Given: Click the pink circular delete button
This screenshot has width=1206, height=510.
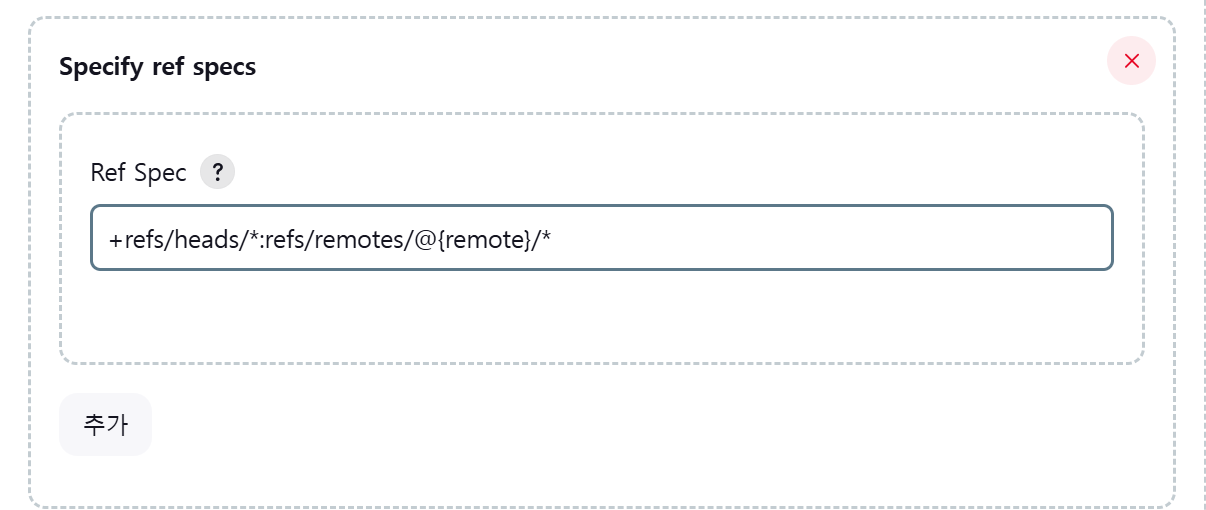Looking at the screenshot, I should click(1131, 61).
